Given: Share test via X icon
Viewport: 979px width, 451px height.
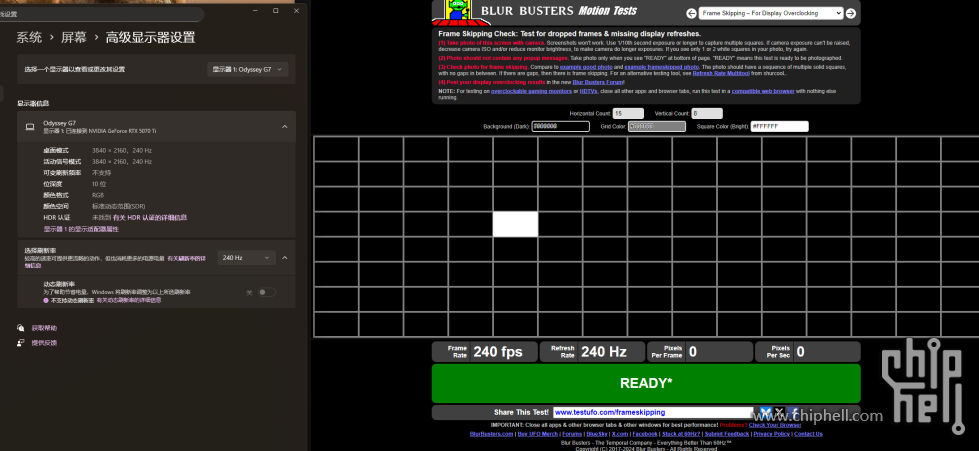Looking at the screenshot, I should coord(779,412).
